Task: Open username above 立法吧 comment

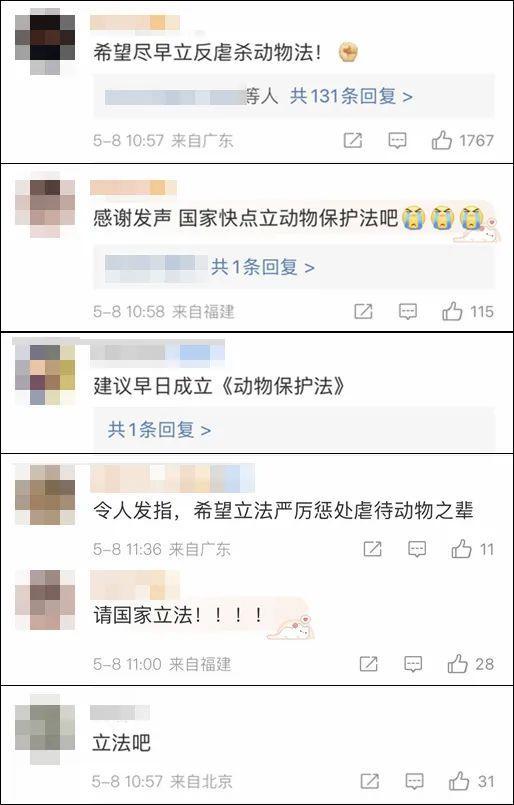Action: tap(120, 712)
